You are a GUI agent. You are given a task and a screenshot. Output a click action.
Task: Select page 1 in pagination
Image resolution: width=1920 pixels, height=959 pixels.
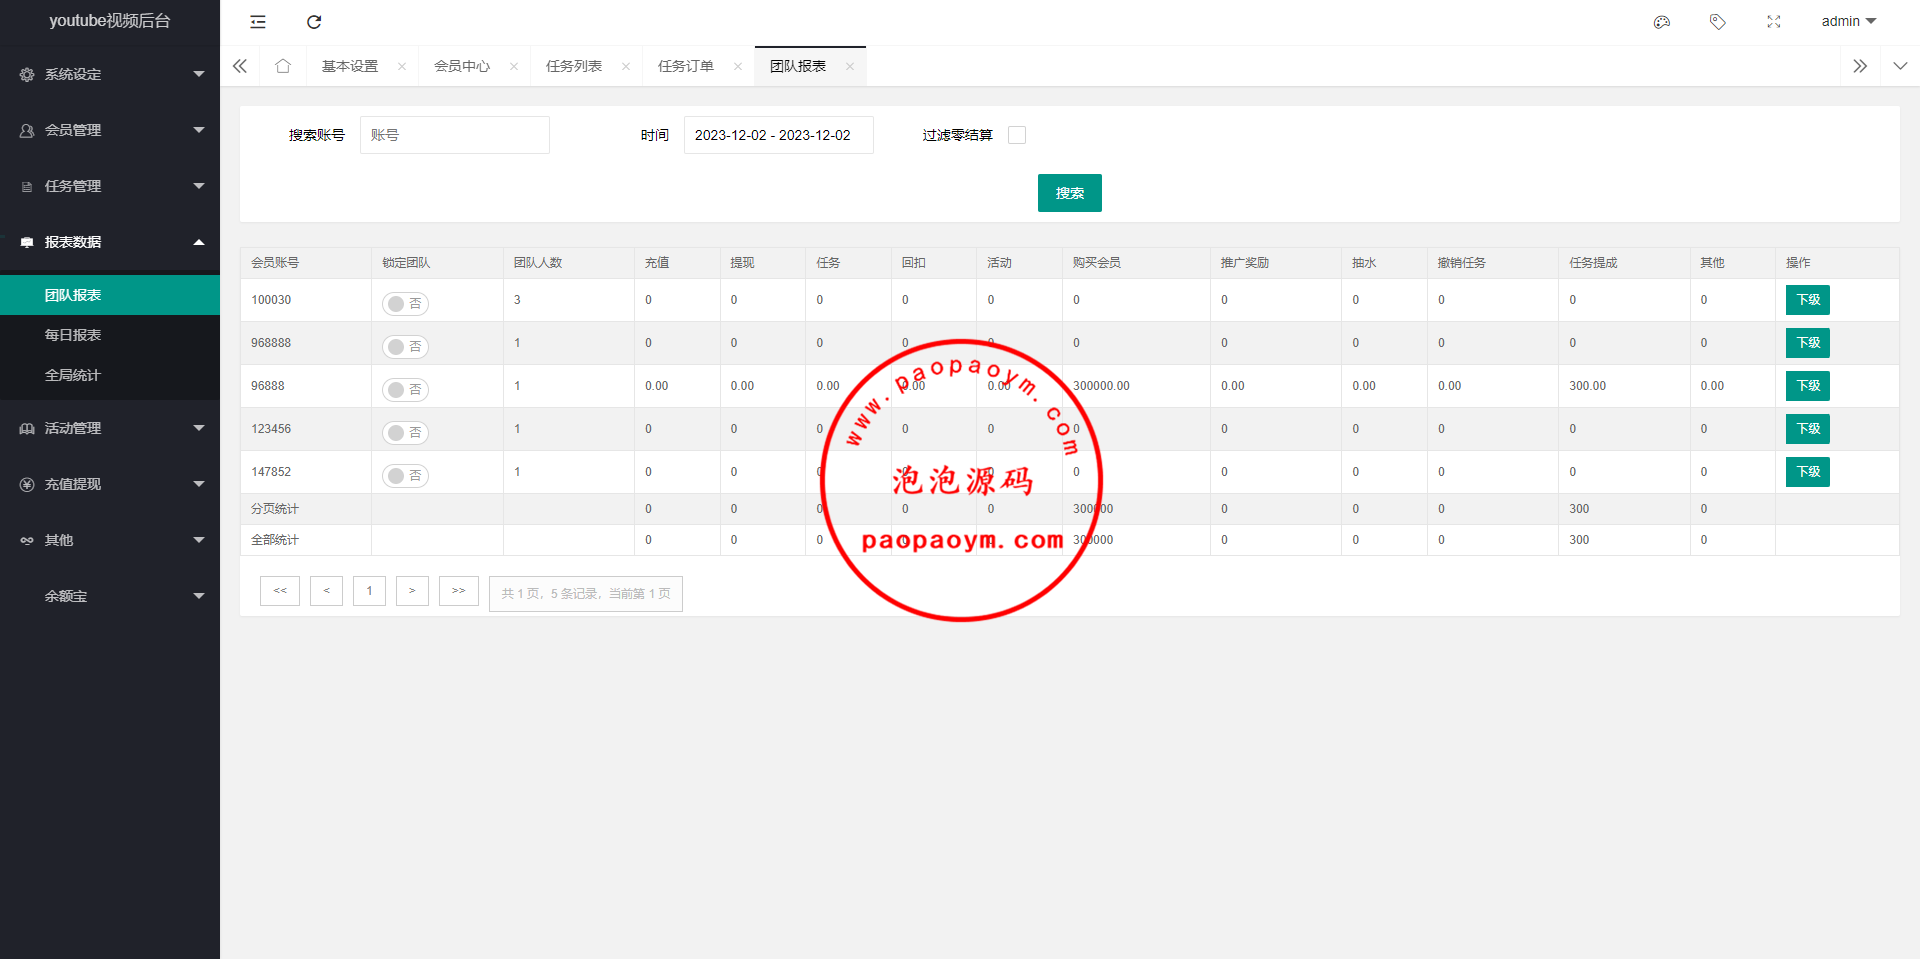(369, 591)
